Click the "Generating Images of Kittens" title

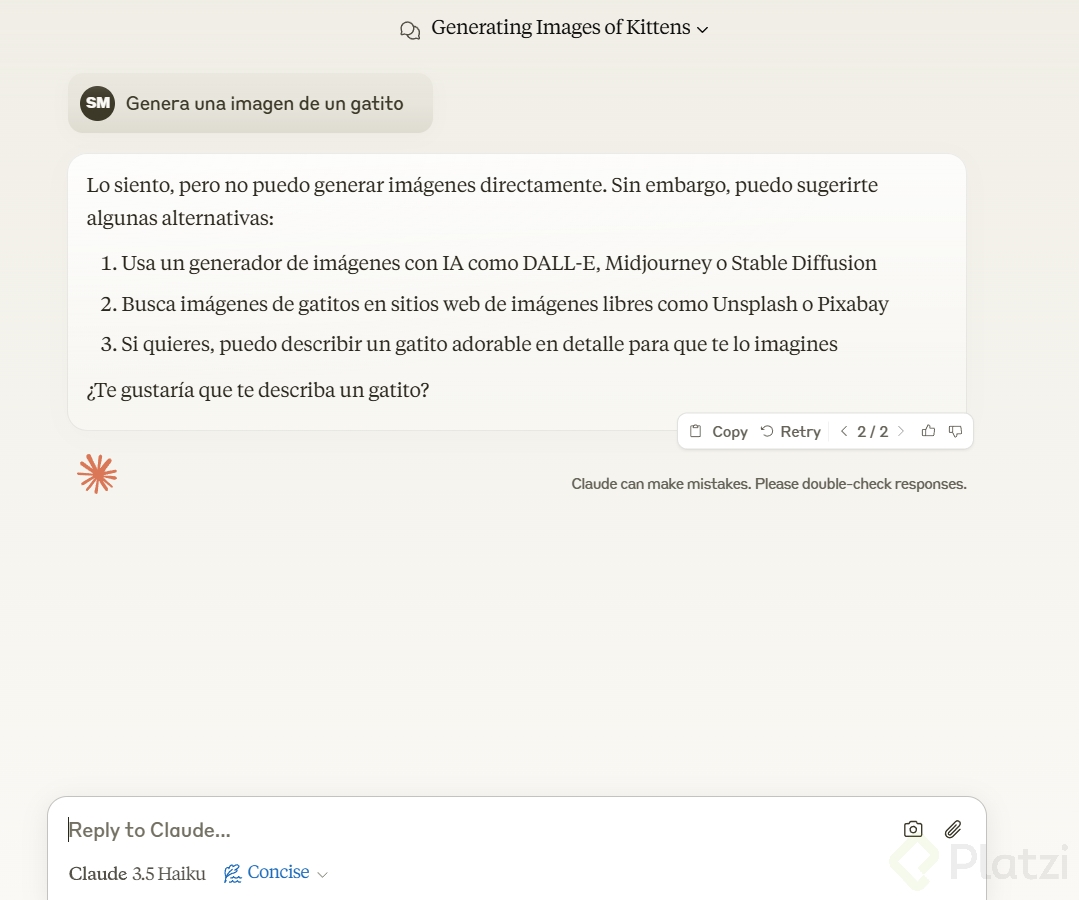tap(560, 28)
